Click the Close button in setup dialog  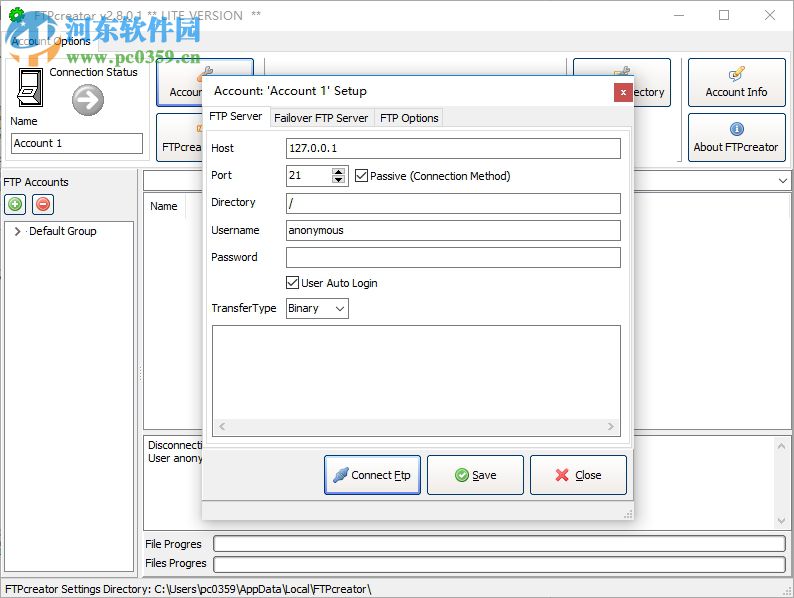[578, 475]
